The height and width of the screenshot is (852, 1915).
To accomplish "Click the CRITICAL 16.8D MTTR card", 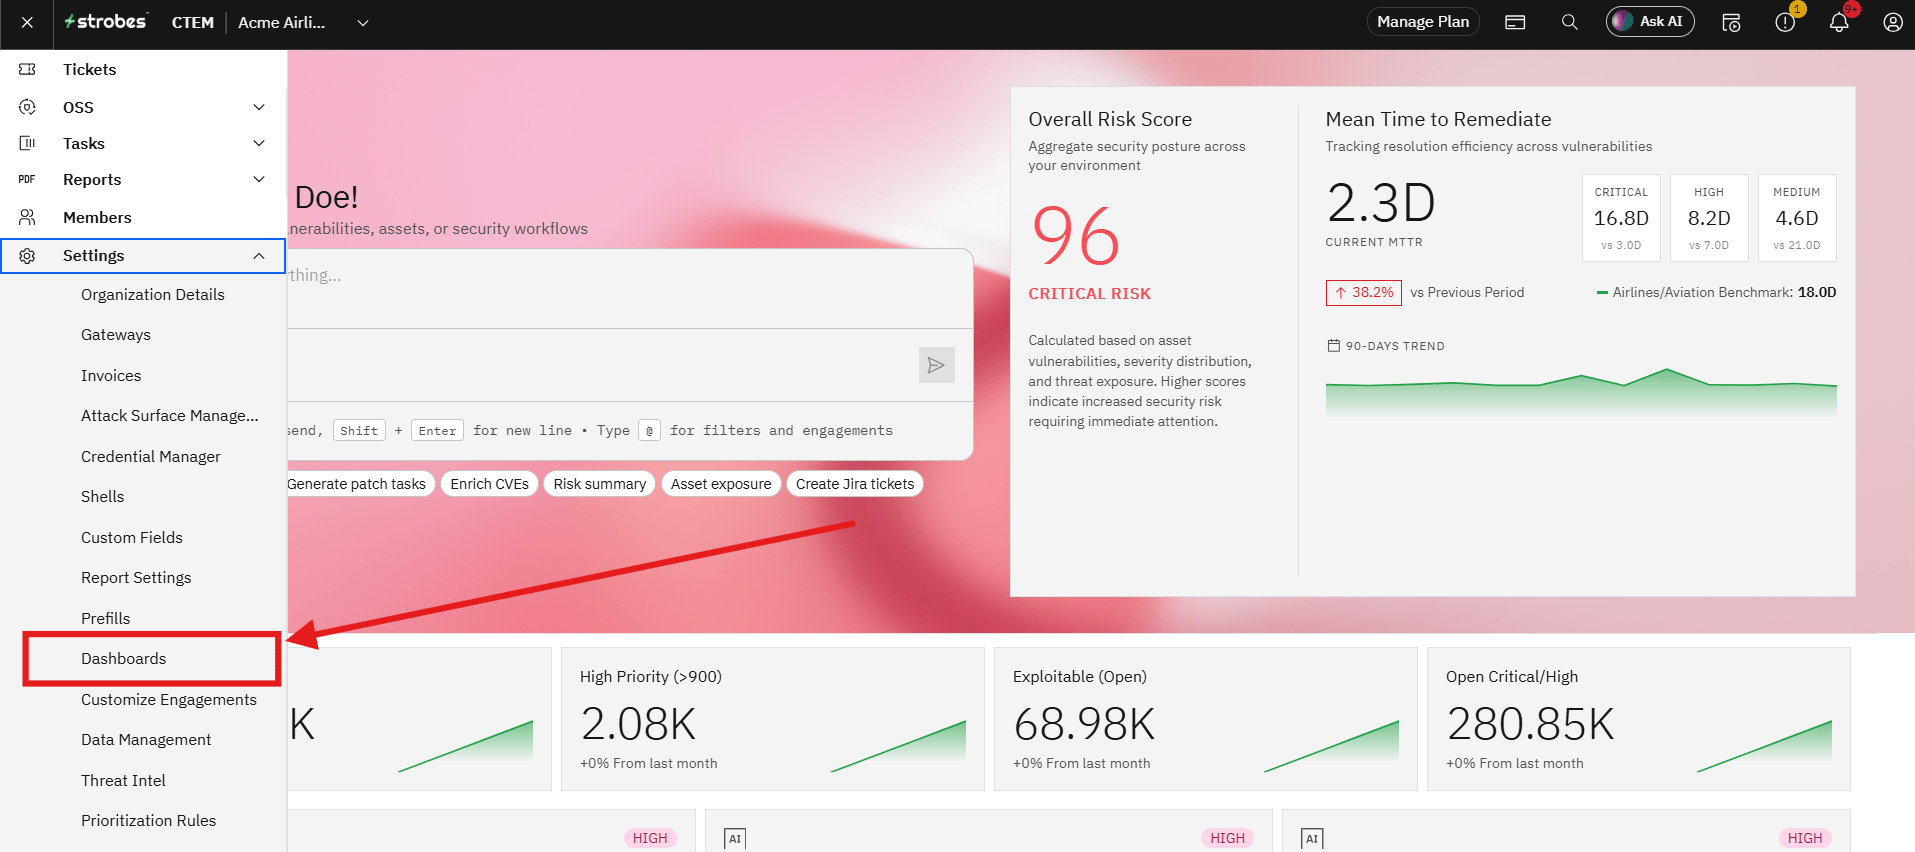I will click(1621, 218).
